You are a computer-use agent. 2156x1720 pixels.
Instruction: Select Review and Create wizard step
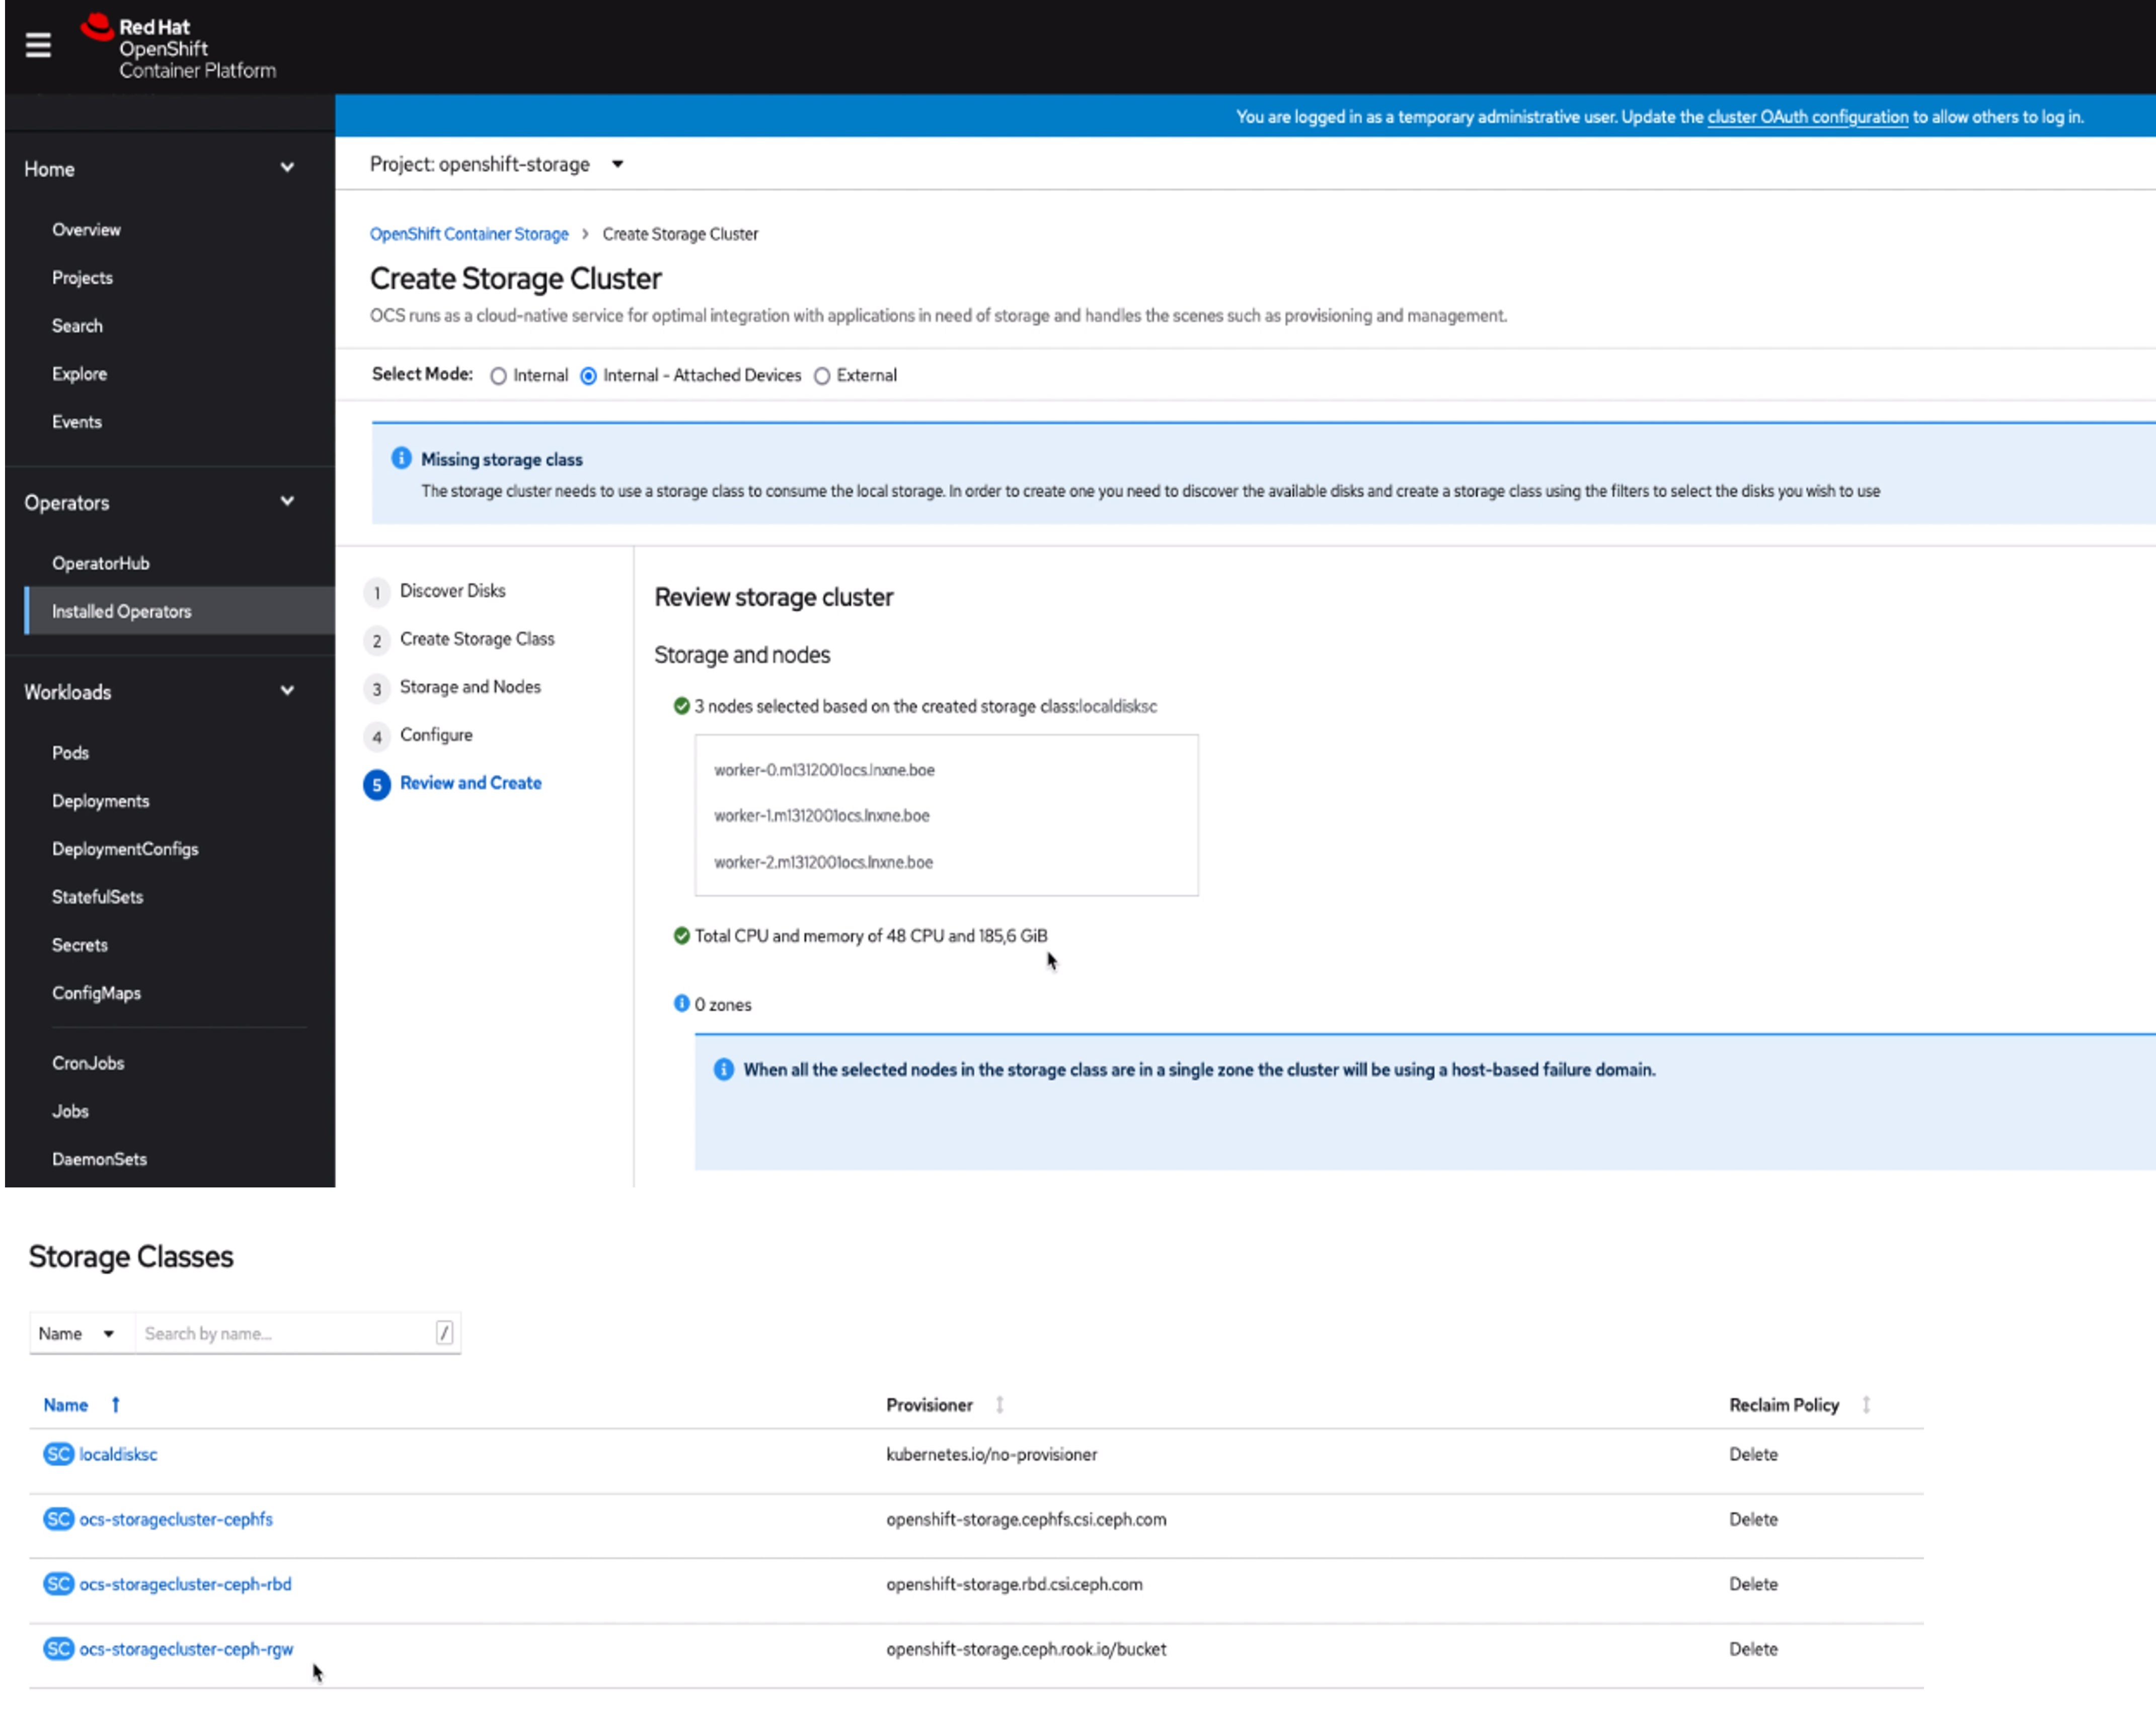click(470, 782)
